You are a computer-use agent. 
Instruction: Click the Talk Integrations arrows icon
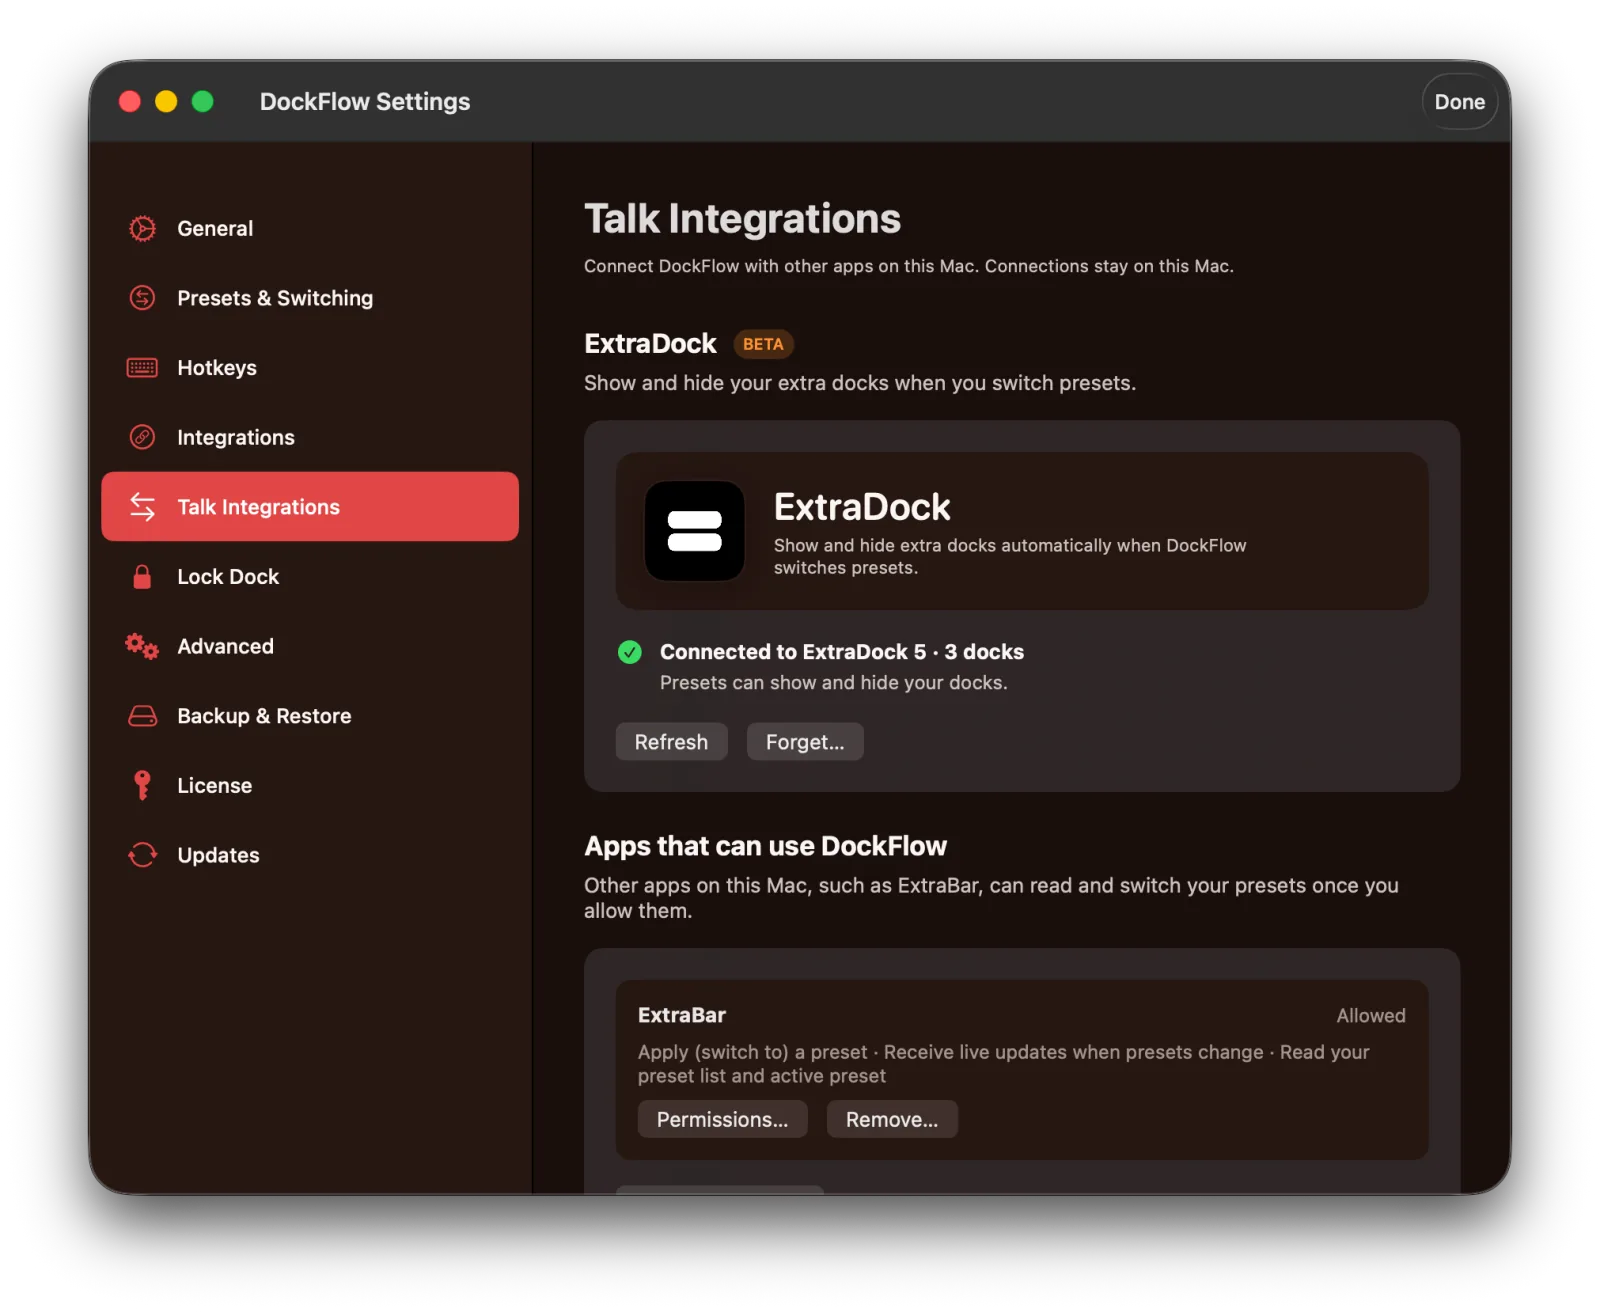(142, 507)
